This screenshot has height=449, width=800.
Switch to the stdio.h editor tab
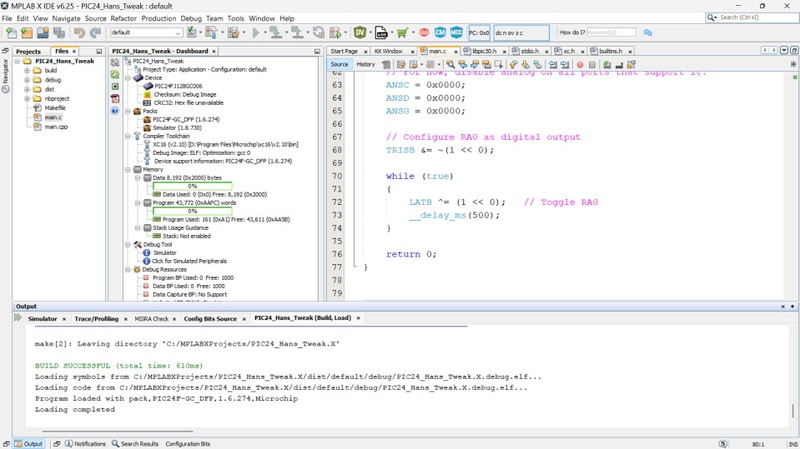[530, 51]
